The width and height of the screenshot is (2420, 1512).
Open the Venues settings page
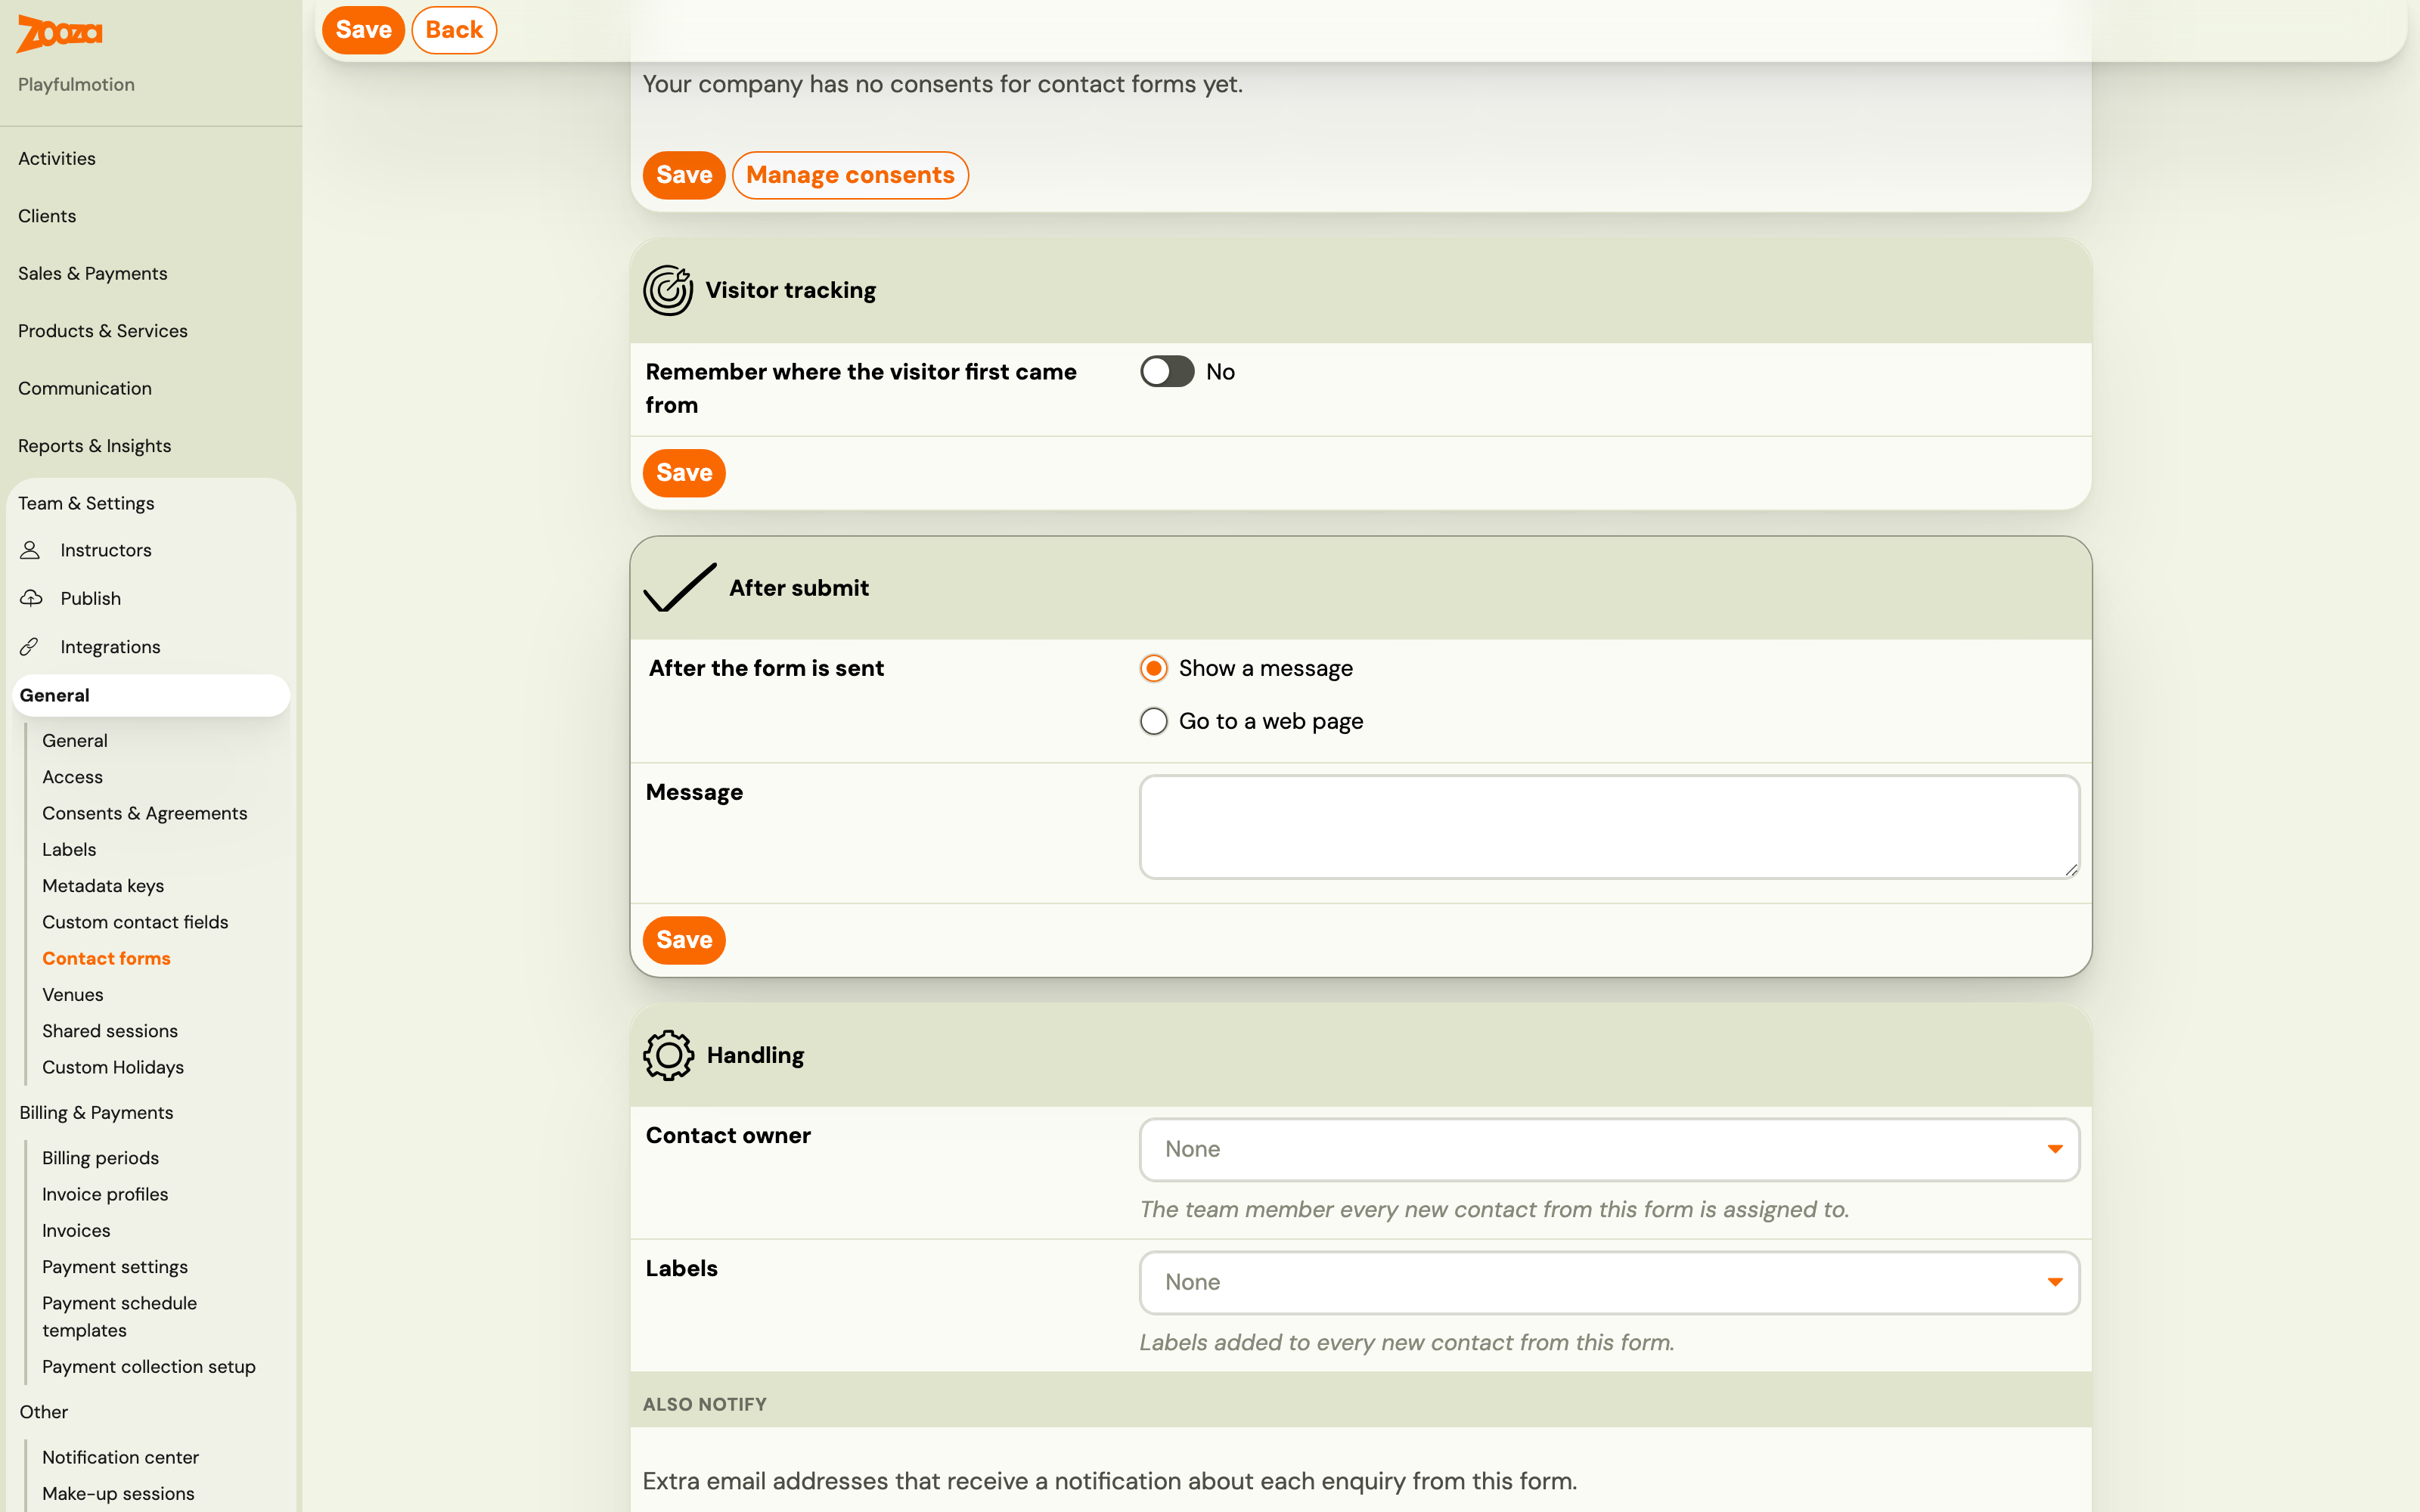(73, 994)
